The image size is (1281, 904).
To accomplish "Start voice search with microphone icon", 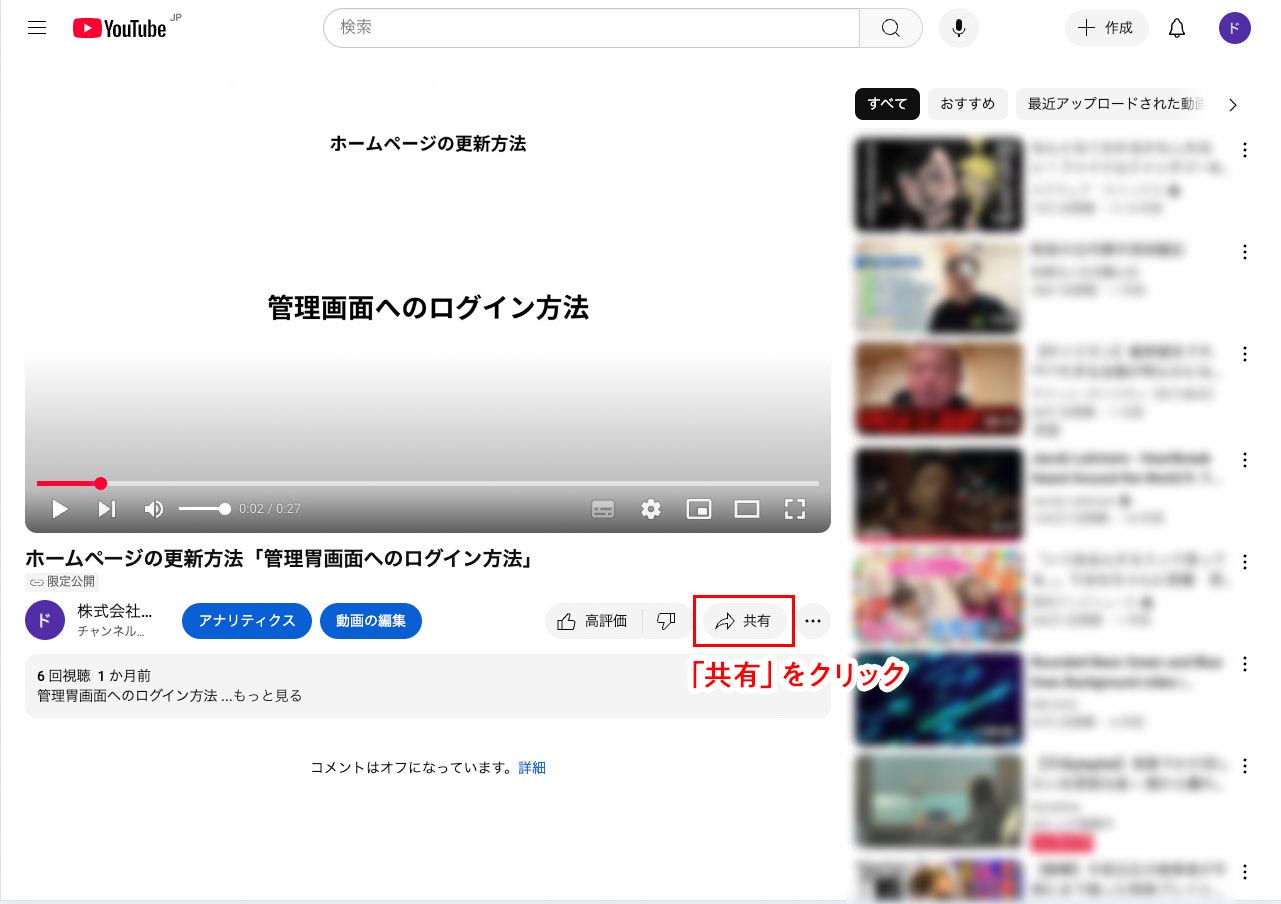I will tap(958, 28).
